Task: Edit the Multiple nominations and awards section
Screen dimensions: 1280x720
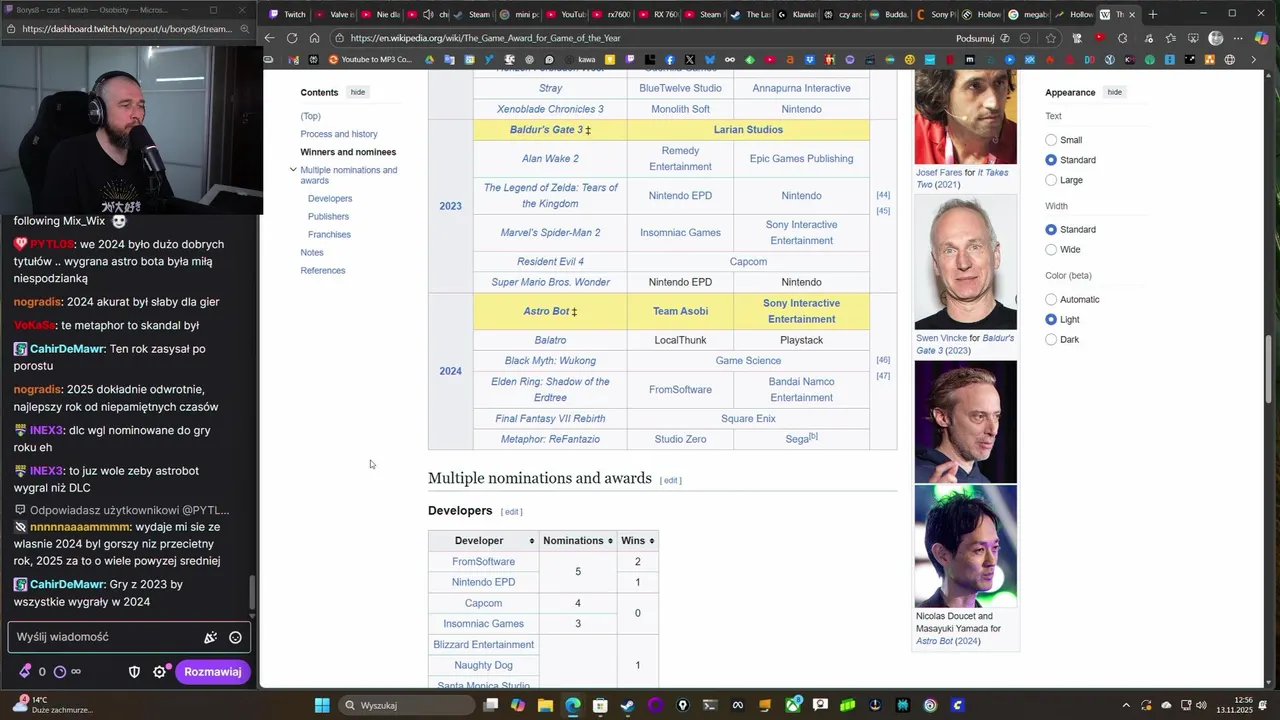Action: [671, 480]
